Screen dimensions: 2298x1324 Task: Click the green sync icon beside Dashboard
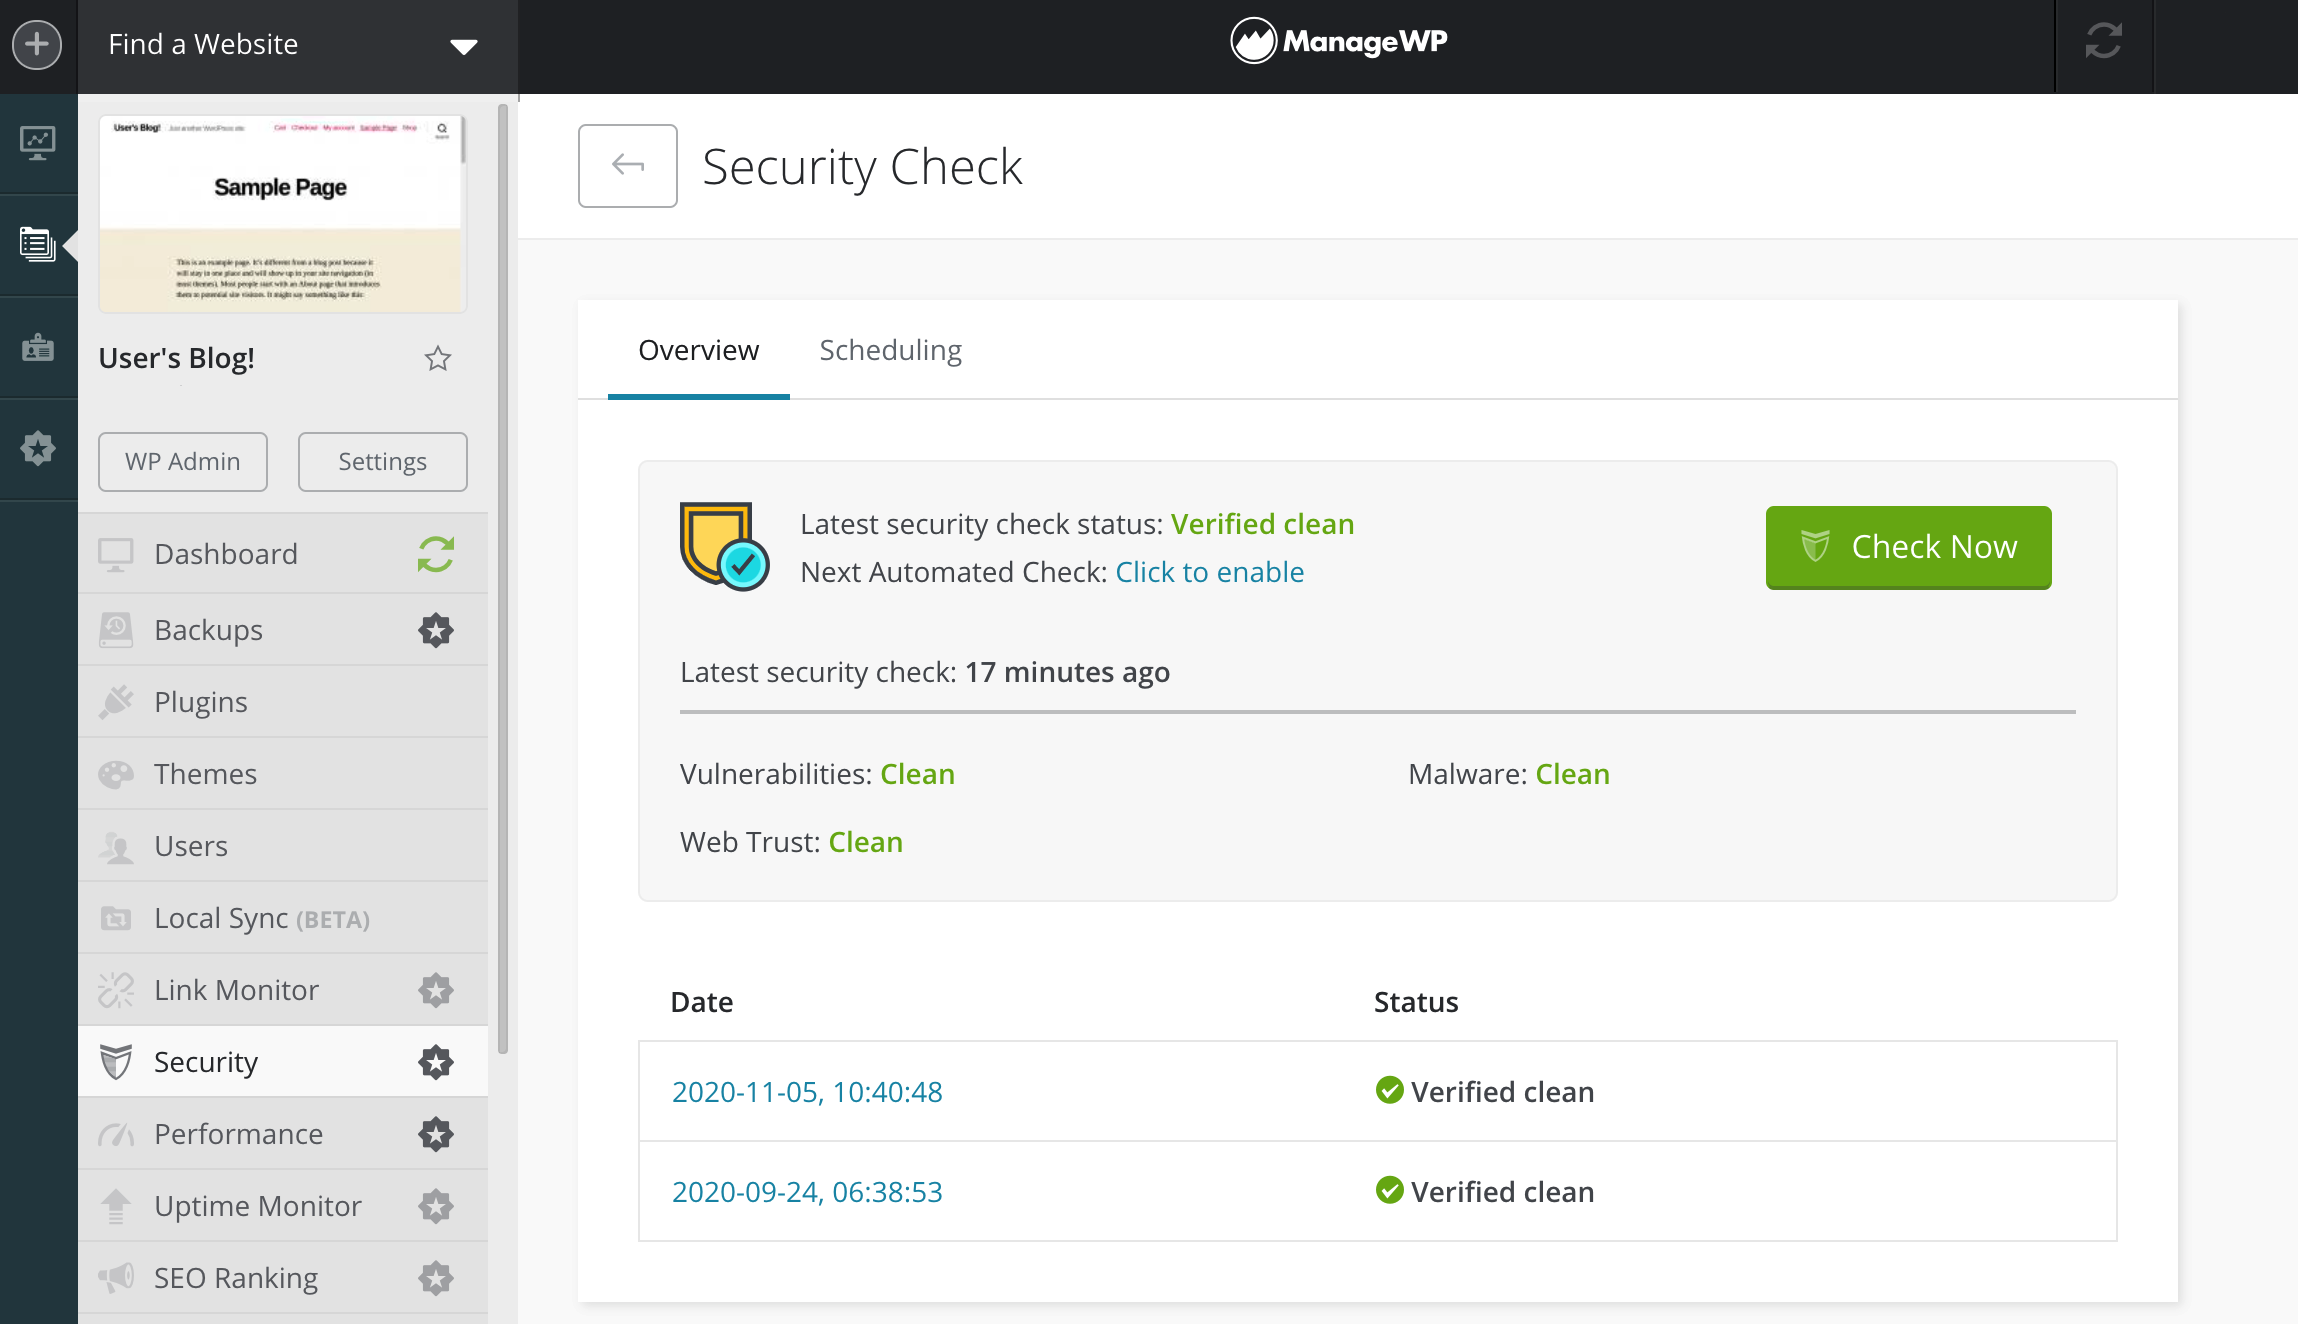pos(435,554)
